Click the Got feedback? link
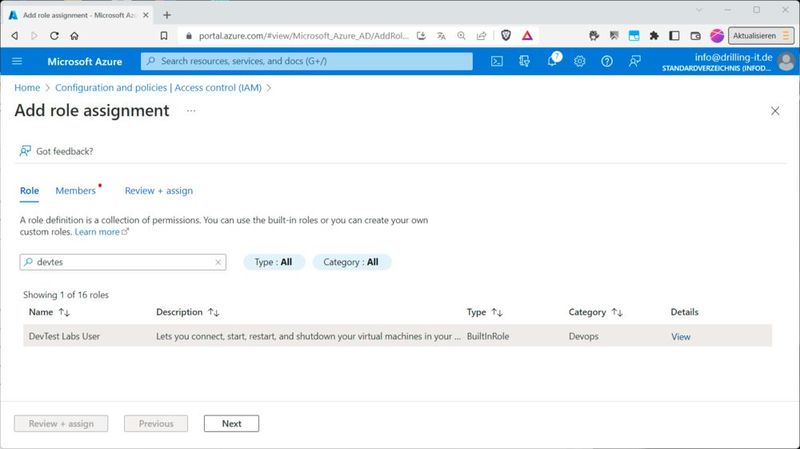The width and height of the screenshot is (800, 449). click(56, 151)
